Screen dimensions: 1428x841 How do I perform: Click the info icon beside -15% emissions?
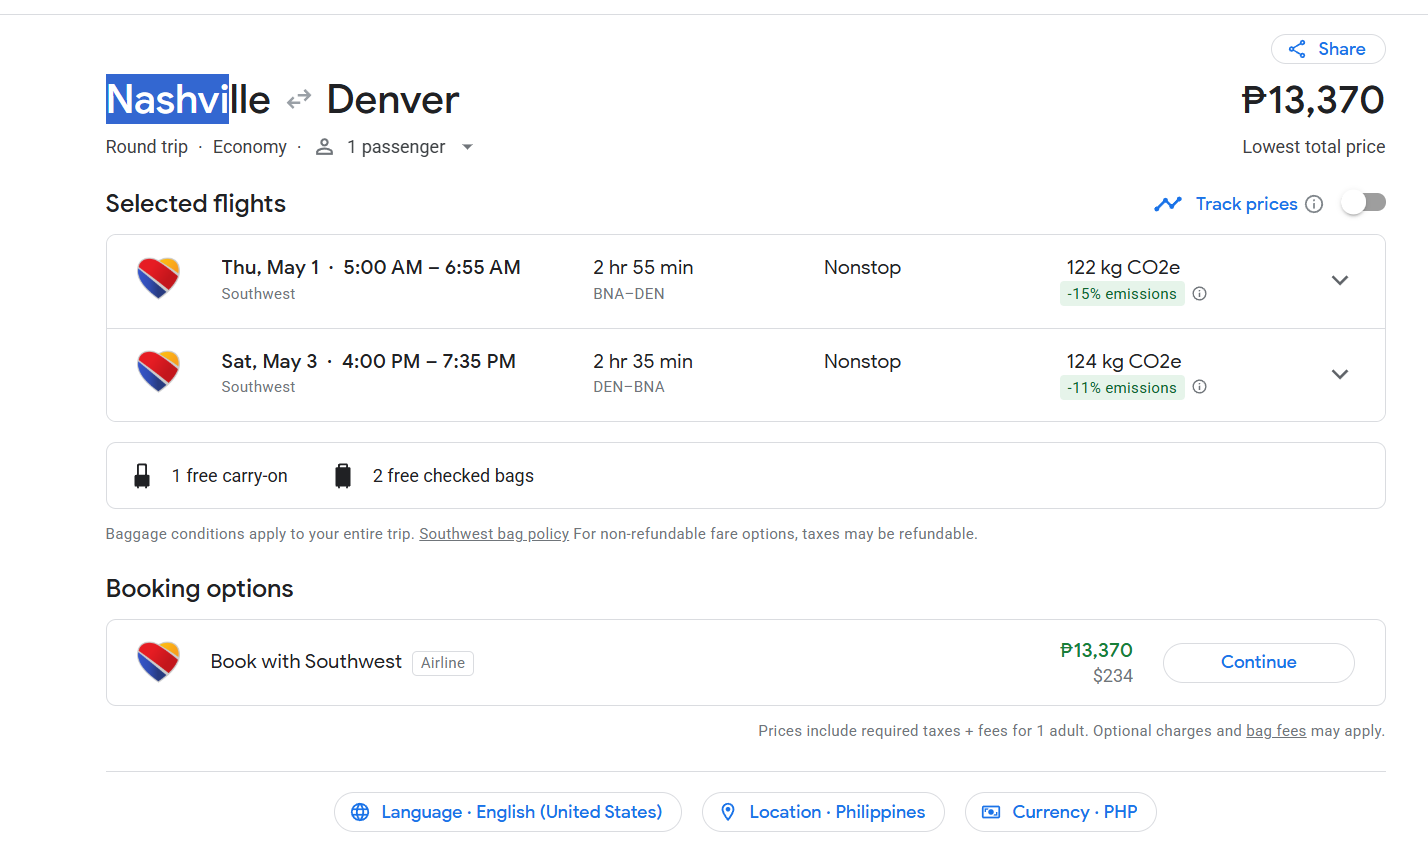click(x=1200, y=294)
